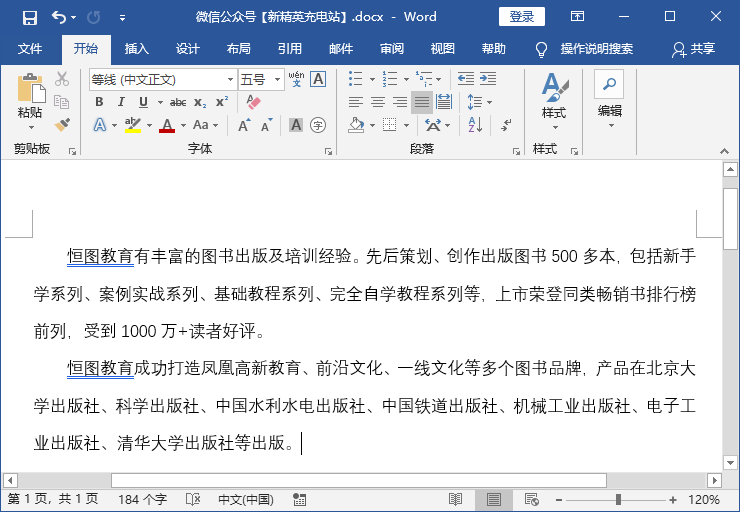
Task: Apply yellow text highlight color
Action: tap(133, 125)
